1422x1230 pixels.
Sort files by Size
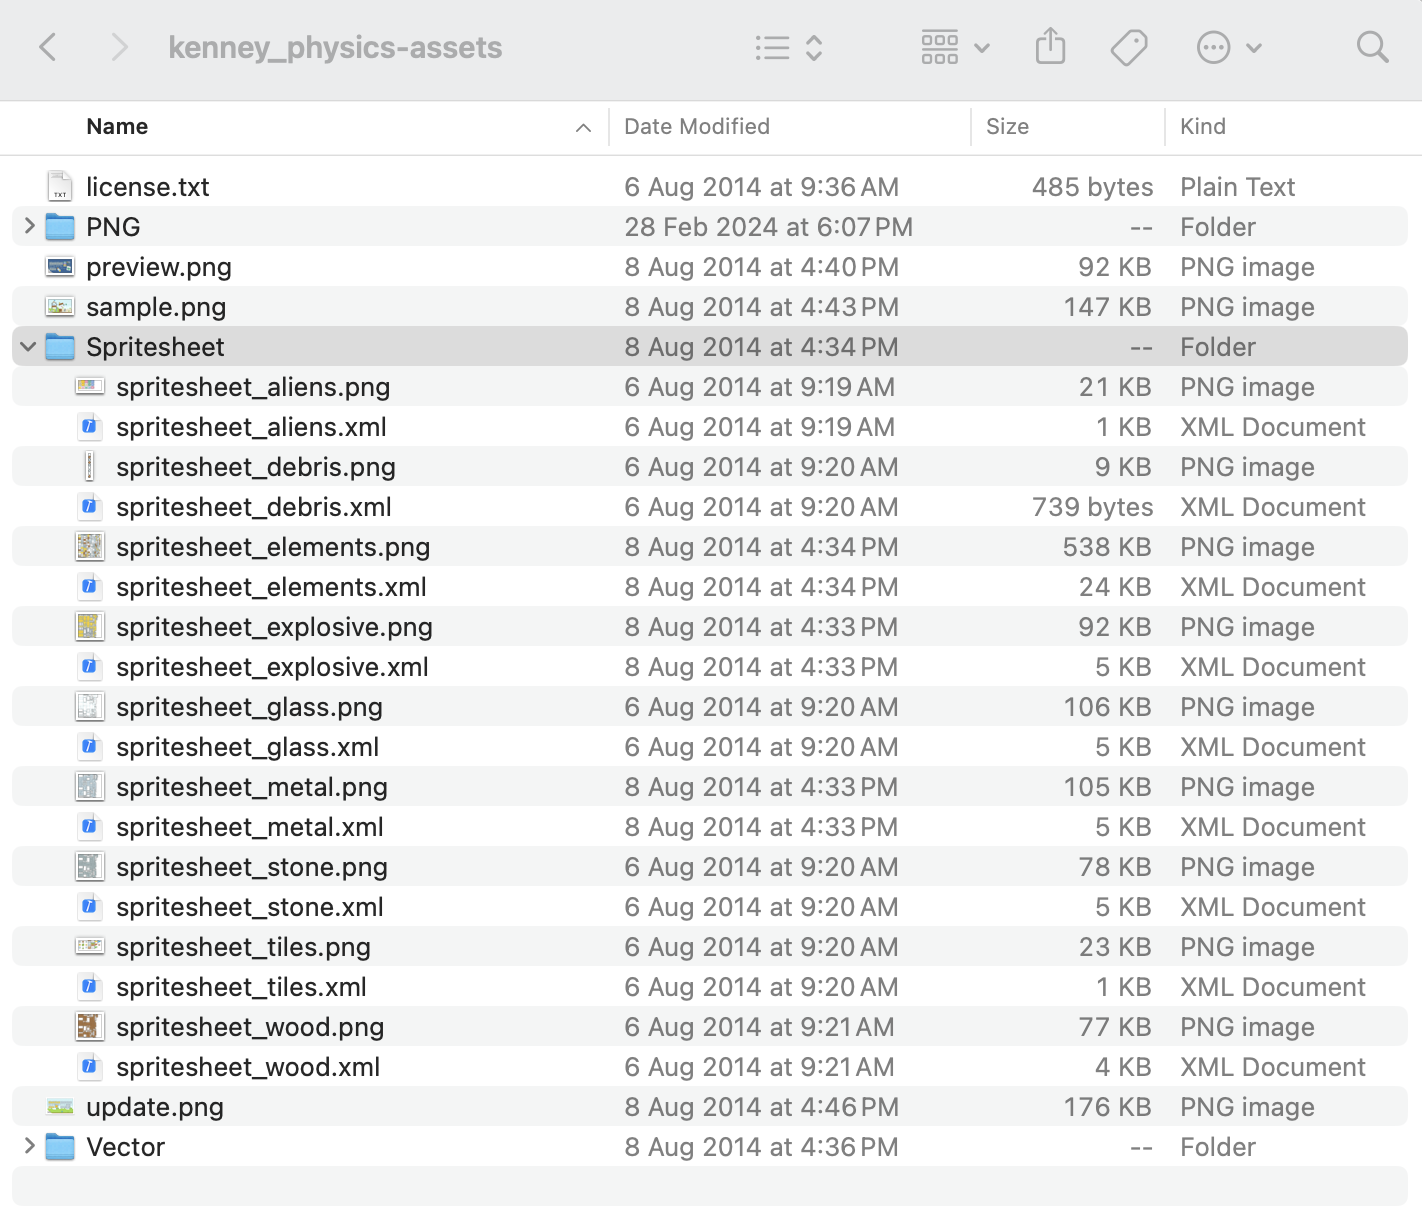[1007, 126]
